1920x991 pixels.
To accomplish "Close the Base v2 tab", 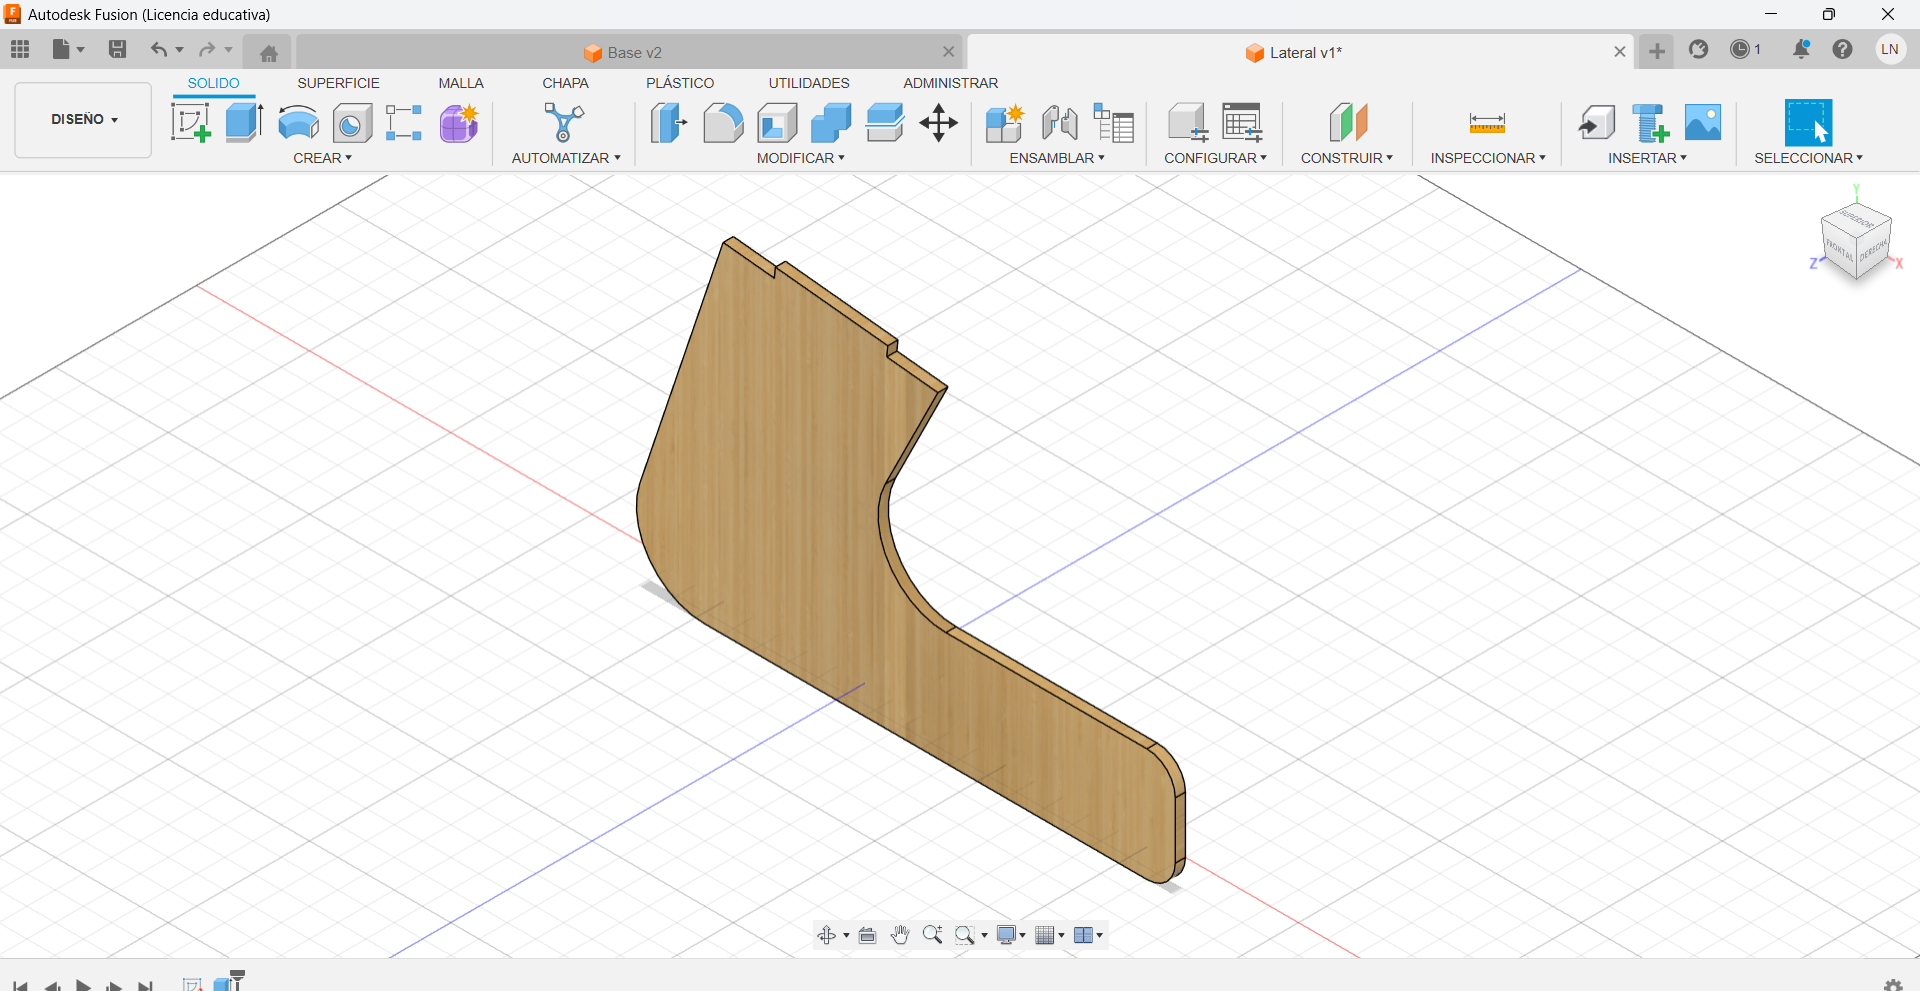I will (948, 52).
